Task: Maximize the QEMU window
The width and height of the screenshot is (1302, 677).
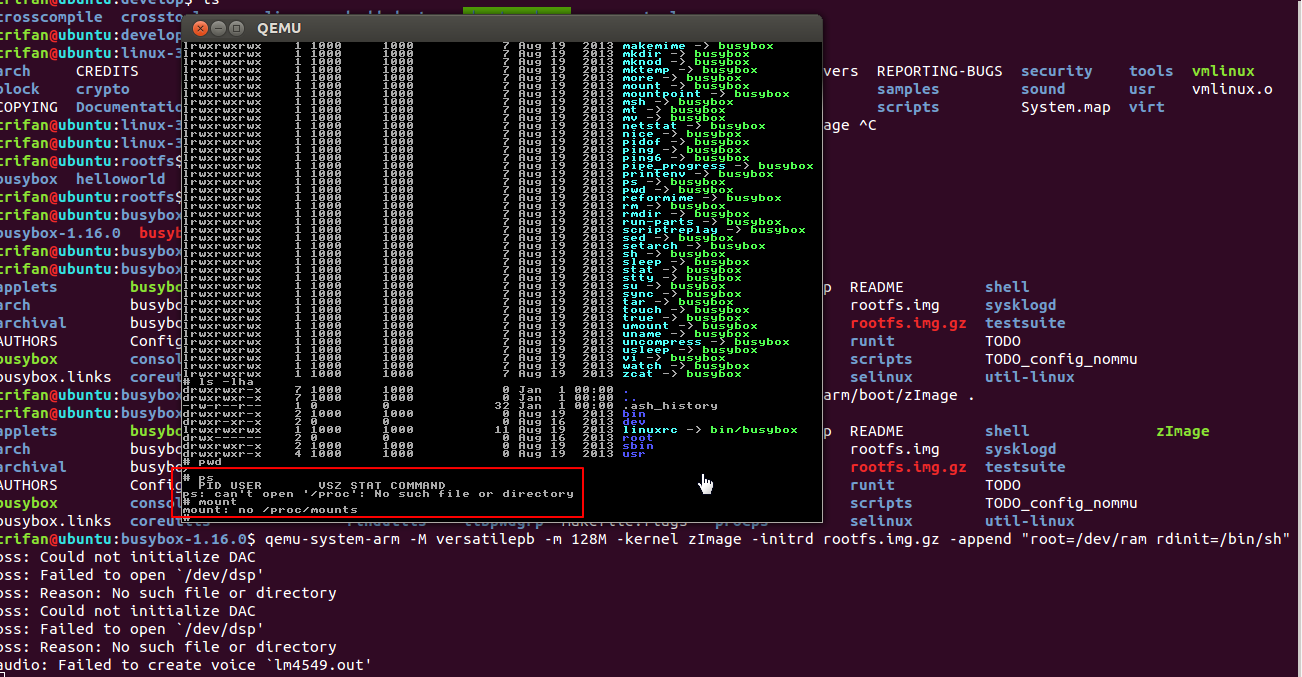Action: [235, 28]
